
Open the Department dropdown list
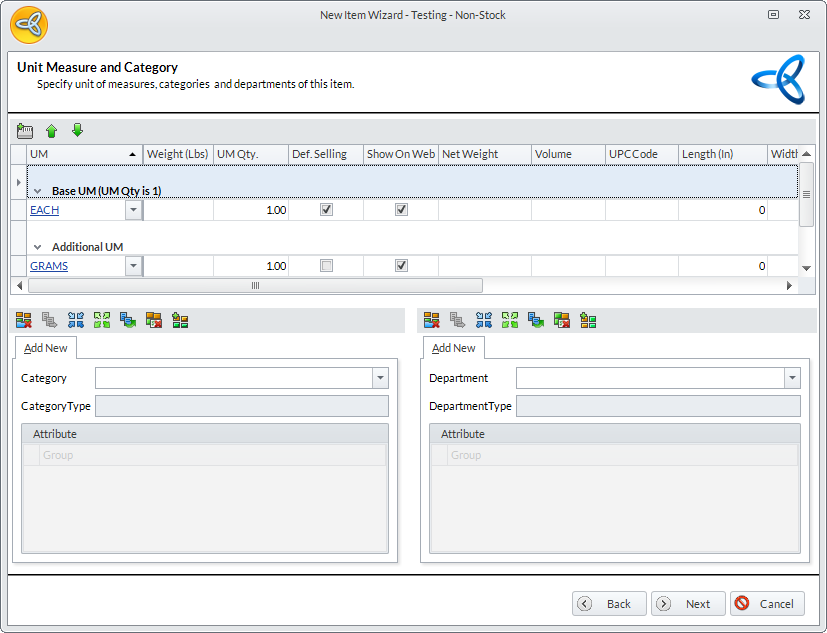[792, 378]
